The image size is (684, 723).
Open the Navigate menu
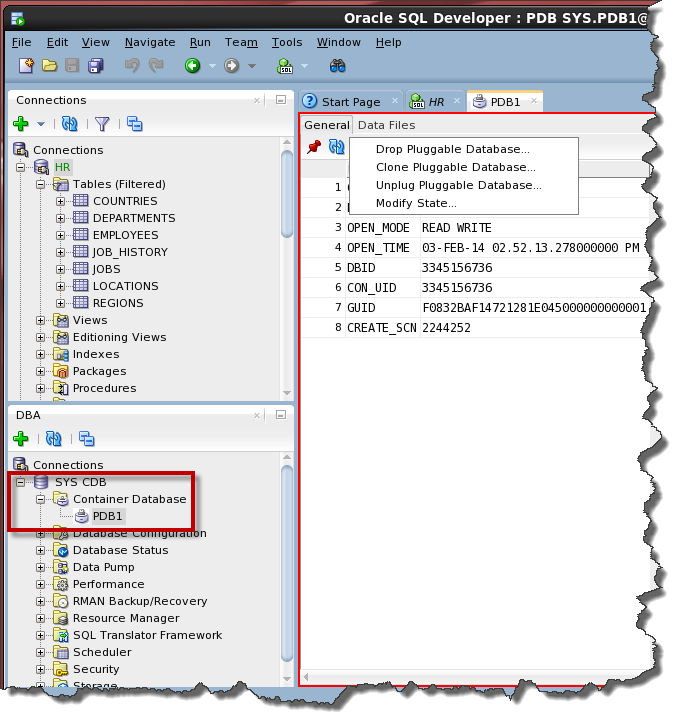click(150, 42)
